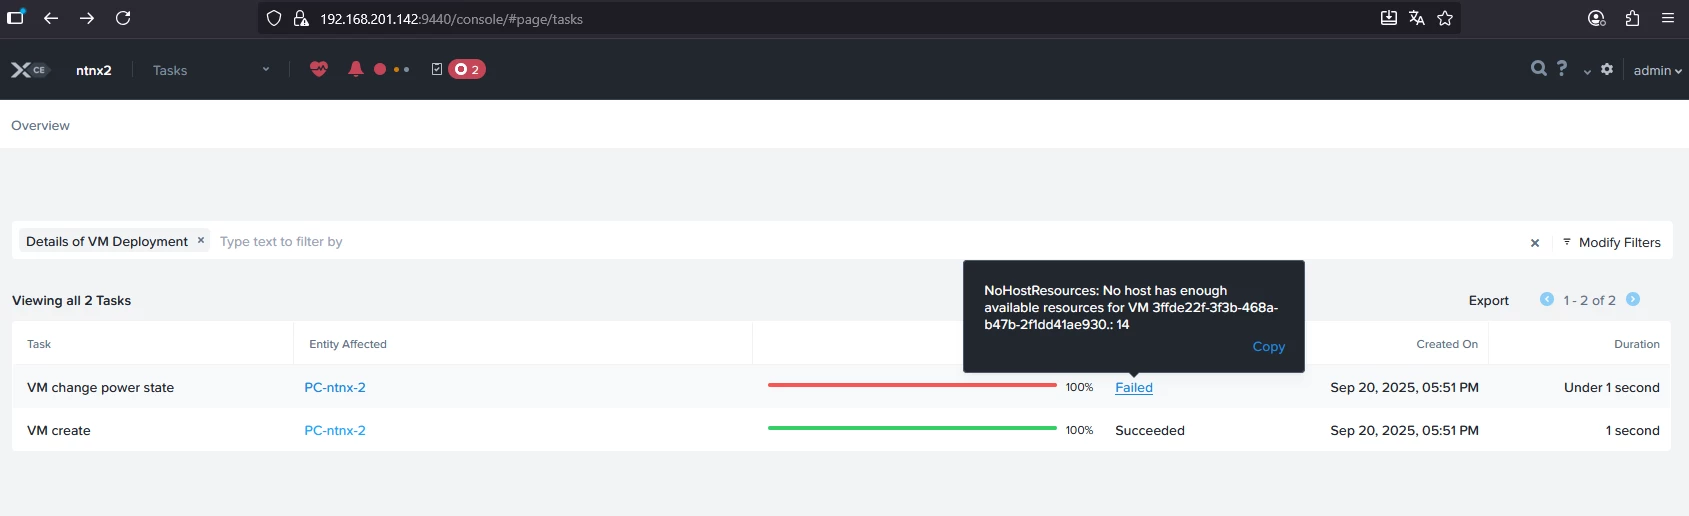
Task: Open the Tasks page selector dropdown
Action: pyautogui.click(x=211, y=70)
